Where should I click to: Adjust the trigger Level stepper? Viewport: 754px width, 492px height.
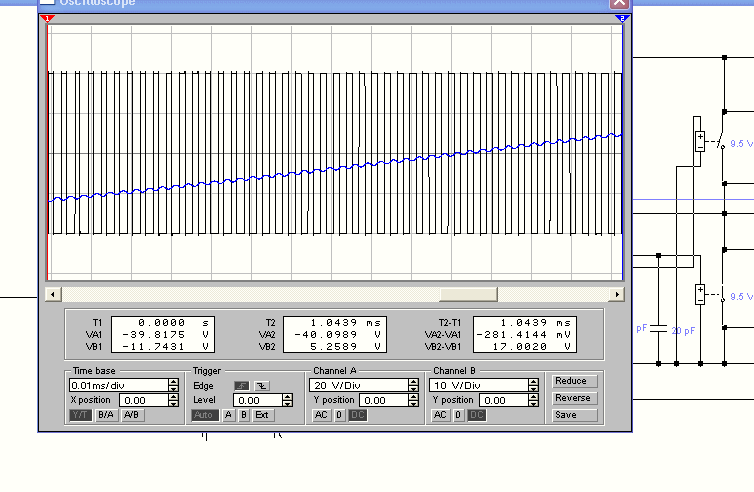[x=288, y=400]
